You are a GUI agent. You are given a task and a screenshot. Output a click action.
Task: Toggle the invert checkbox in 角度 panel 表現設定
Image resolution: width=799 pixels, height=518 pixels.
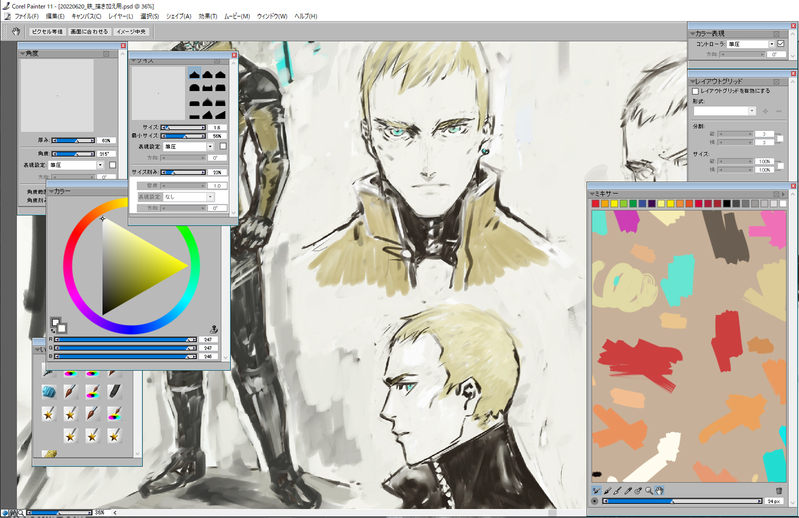point(112,165)
